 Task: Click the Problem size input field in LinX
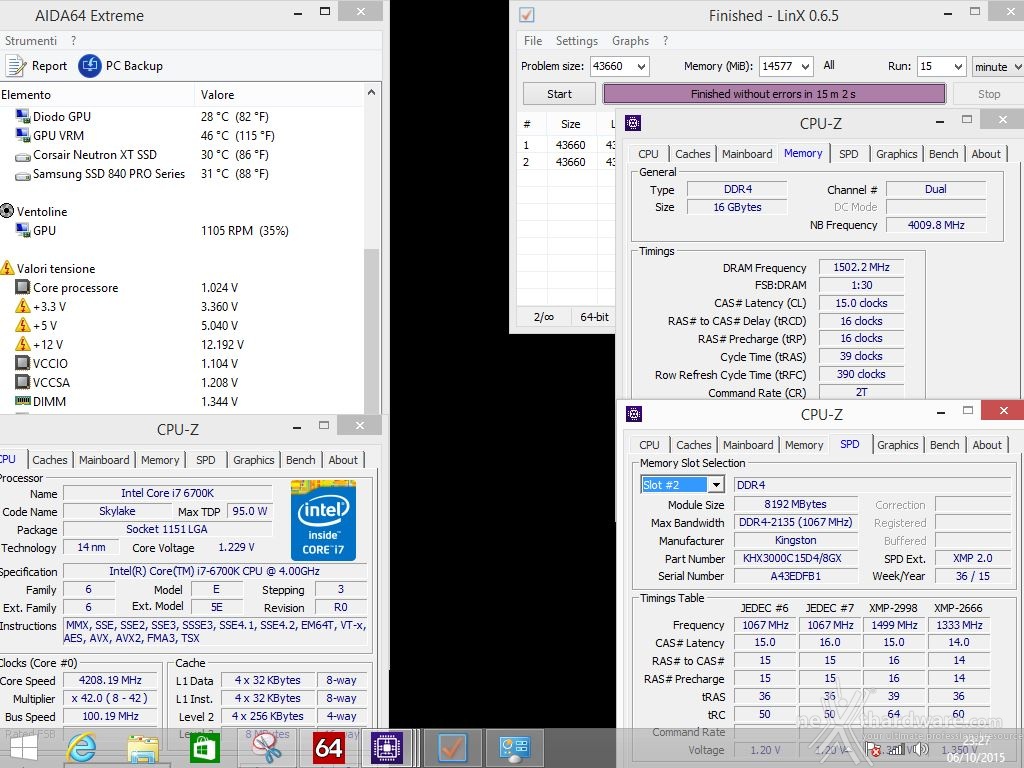click(612, 67)
